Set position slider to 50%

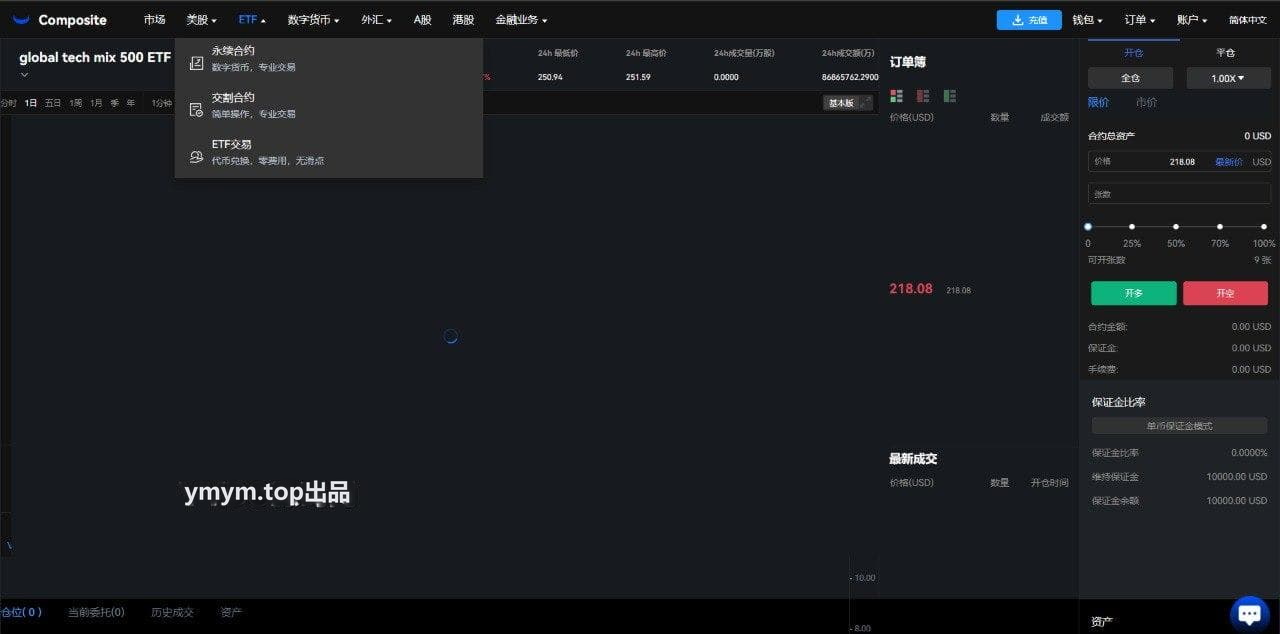[x=1176, y=227]
